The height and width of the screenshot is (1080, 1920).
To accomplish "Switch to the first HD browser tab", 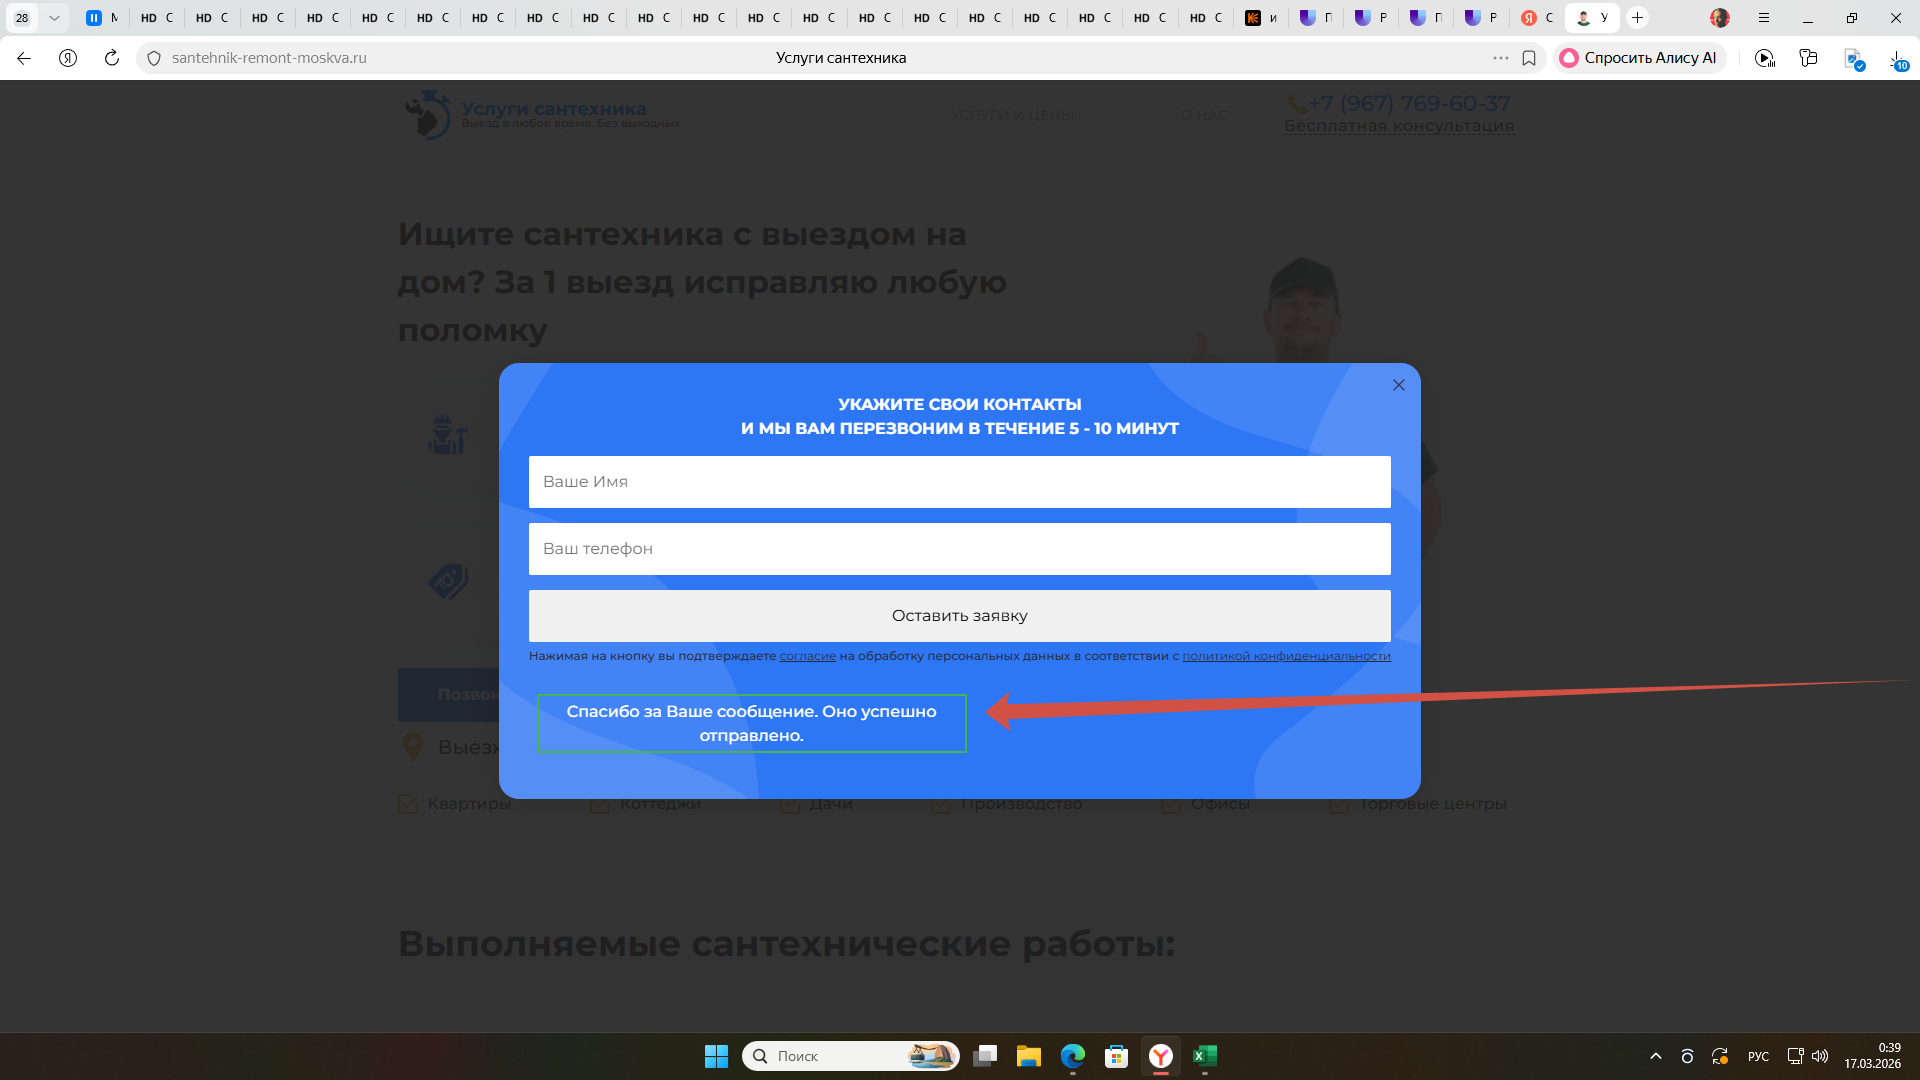I will (157, 18).
